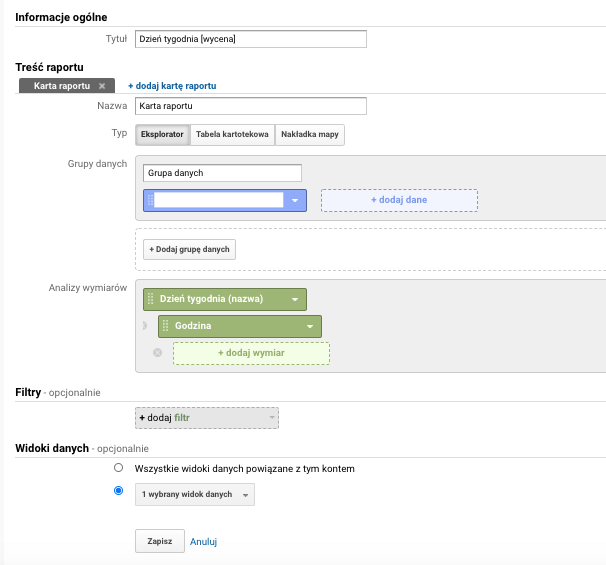Grab the drag handle on Dzień tygodnia dimension
The width and height of the screenshot is (606, 565).
click(151, 299)
